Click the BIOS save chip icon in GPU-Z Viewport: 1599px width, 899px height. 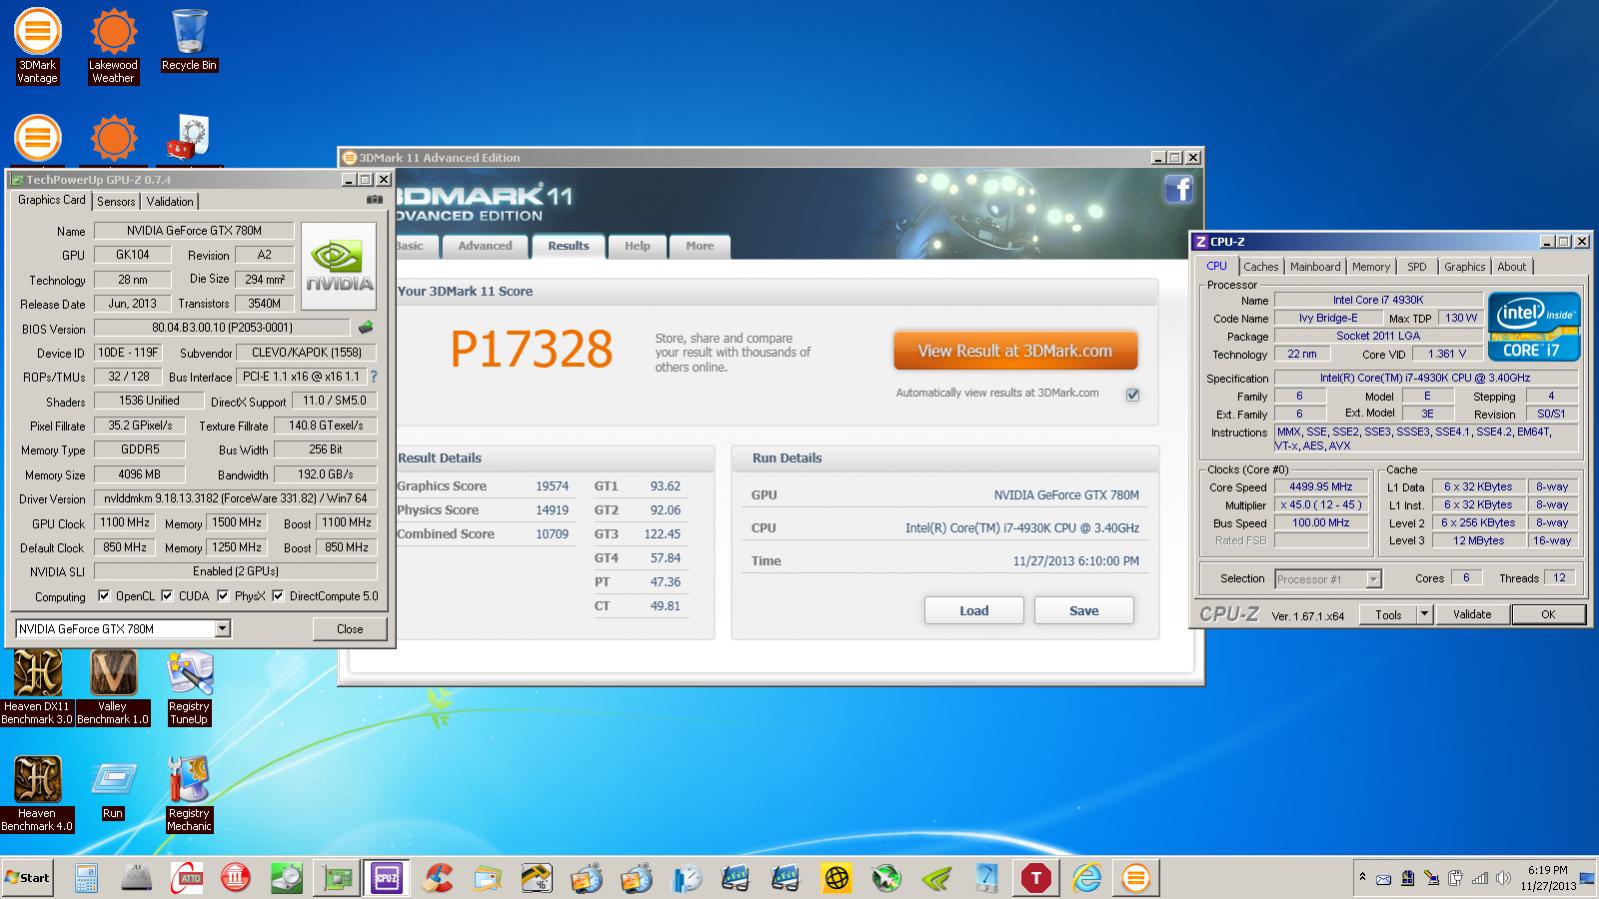coord(366,327)
